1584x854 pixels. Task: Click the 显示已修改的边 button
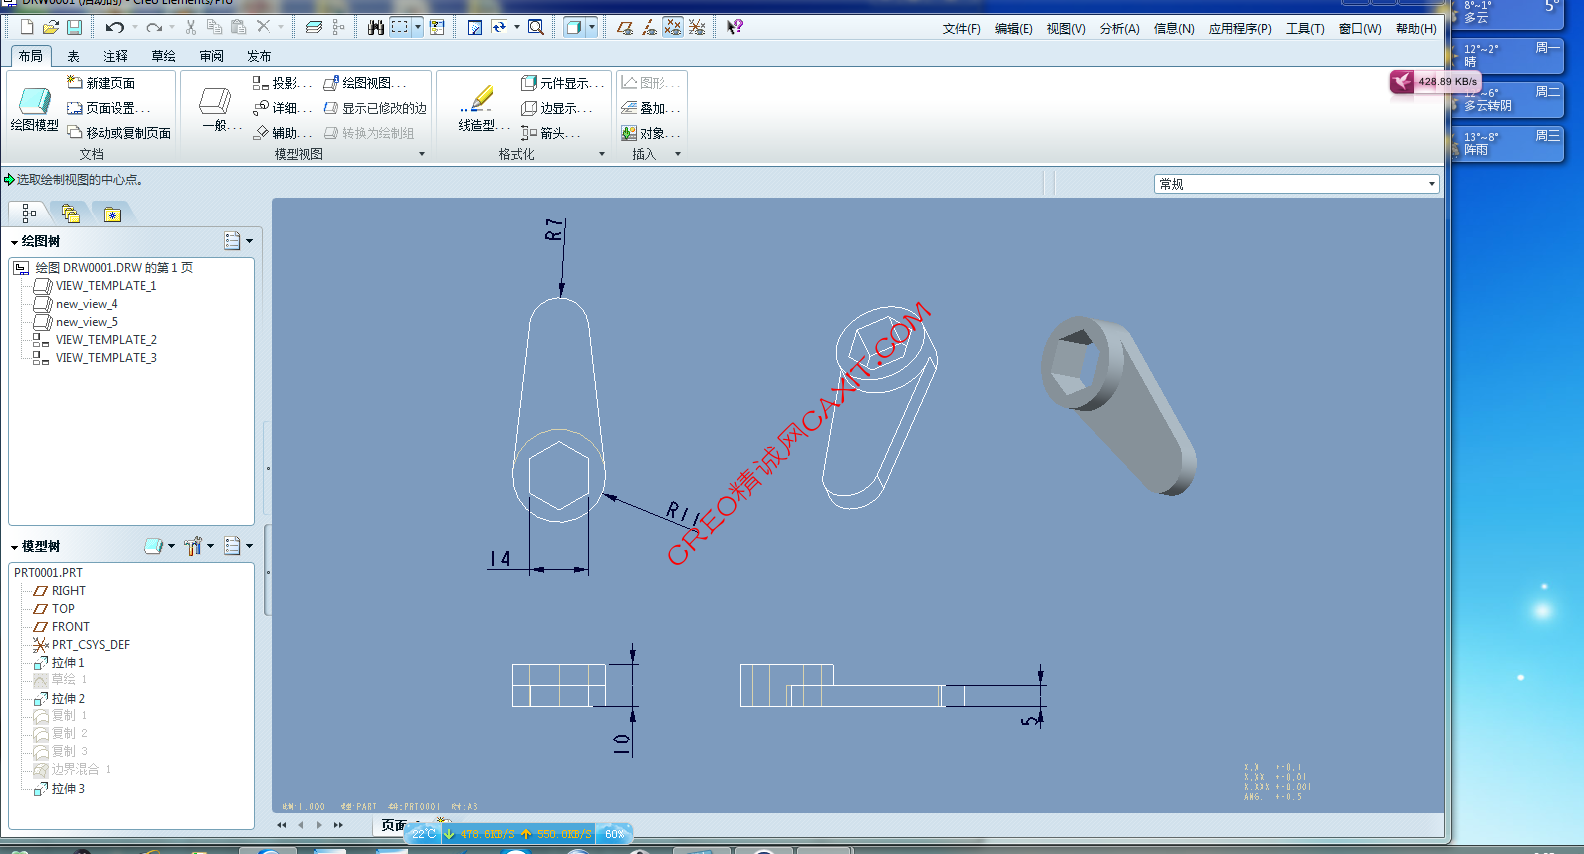pos(375,108)
